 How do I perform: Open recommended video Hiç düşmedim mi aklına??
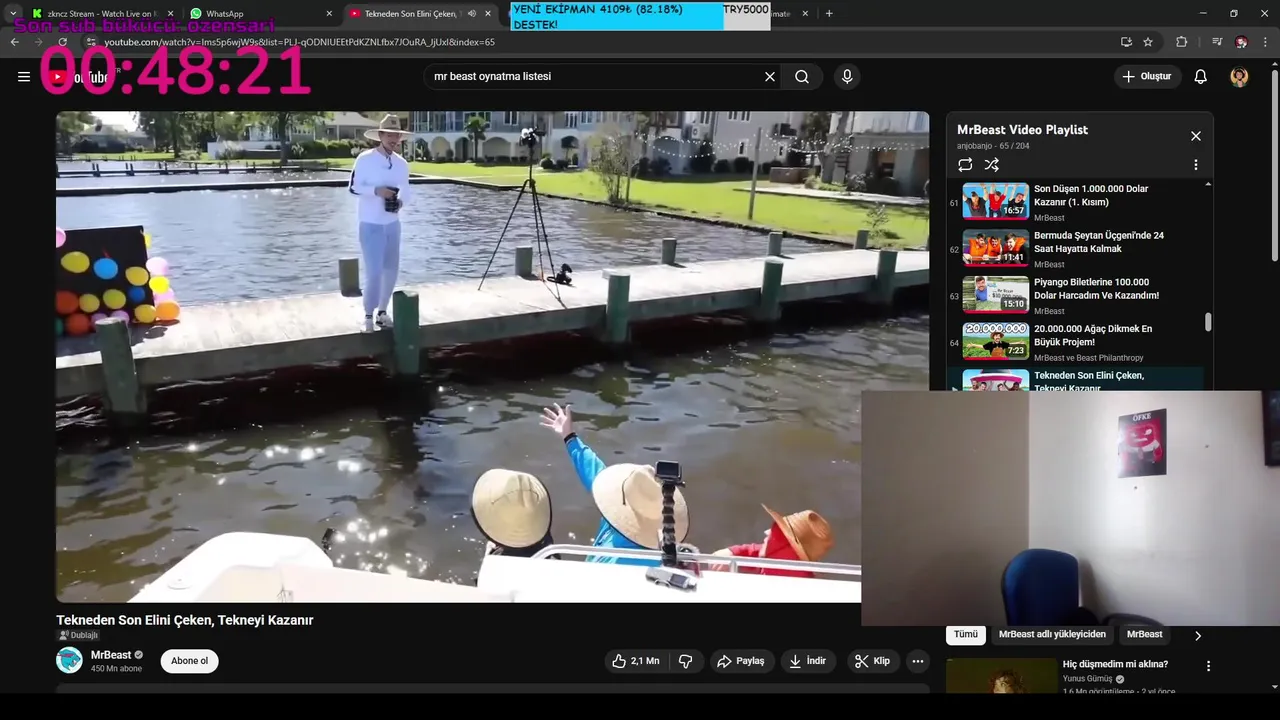click(1115, 664)
